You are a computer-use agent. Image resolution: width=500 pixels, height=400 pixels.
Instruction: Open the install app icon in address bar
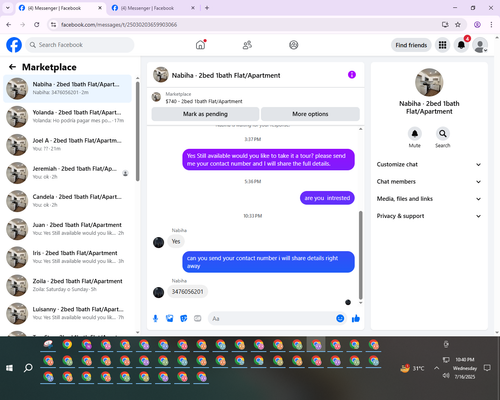pyautogui.click(x=445, y=25)
